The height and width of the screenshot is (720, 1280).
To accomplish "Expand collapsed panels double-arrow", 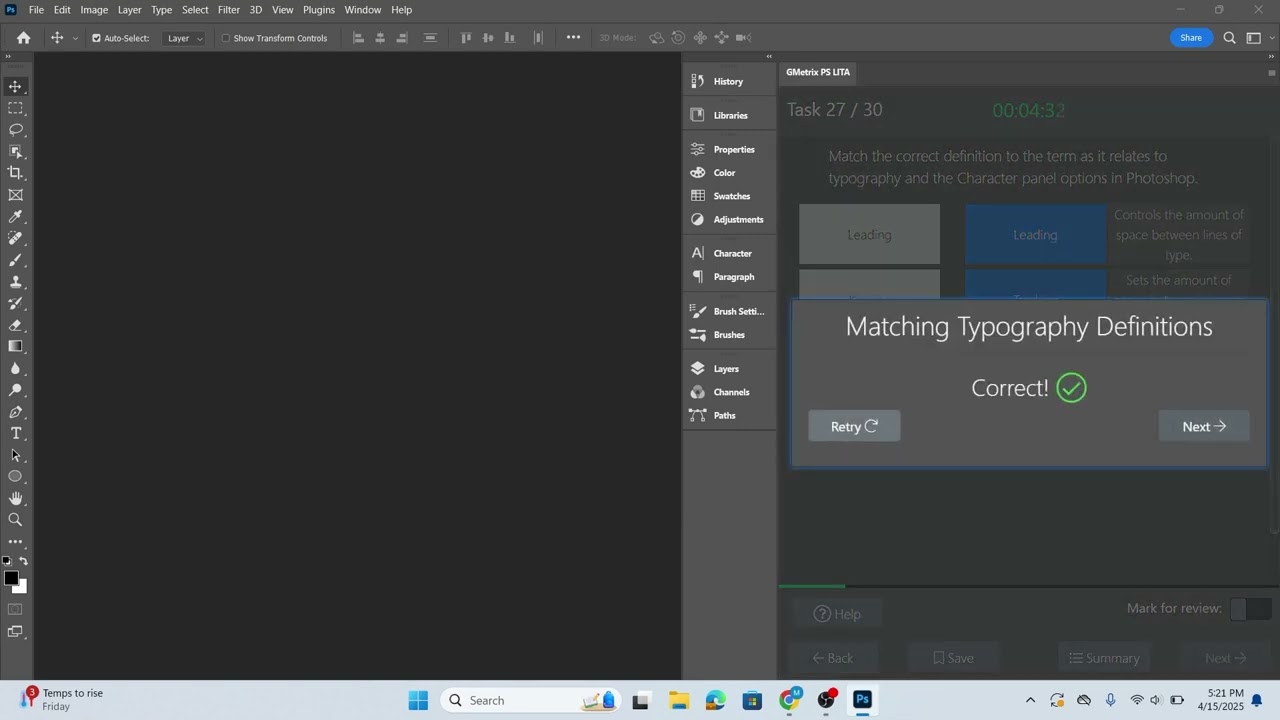I will pyautogui.click(x=769, y=57).
